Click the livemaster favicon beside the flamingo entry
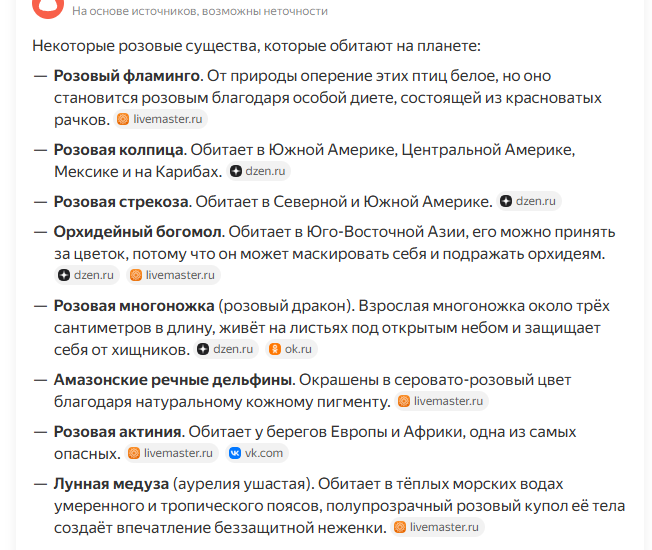This screenshot has width=652, height=550. (123, 119)
